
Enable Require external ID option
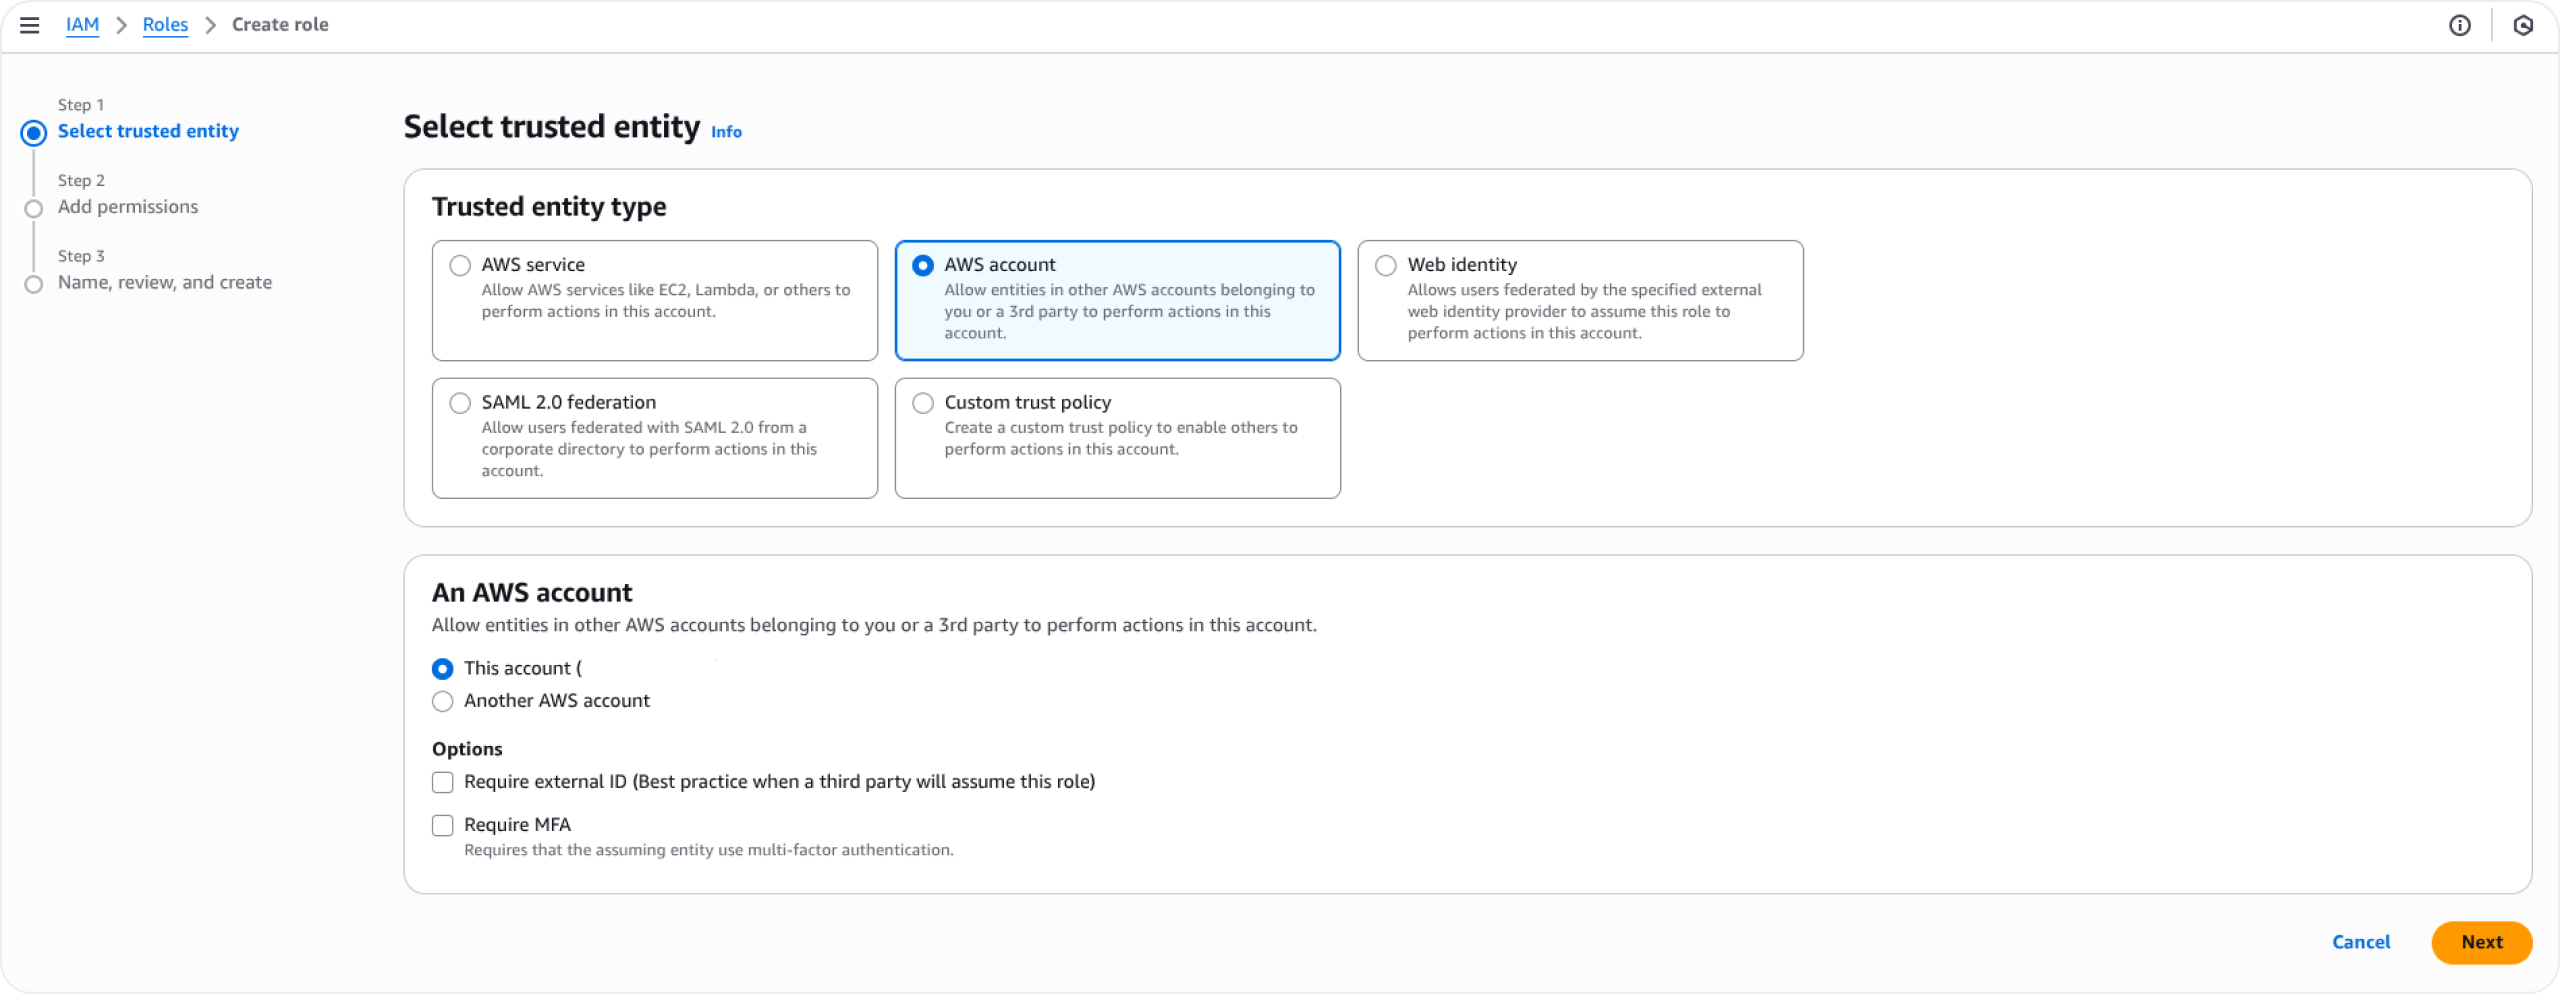[443, 782]
